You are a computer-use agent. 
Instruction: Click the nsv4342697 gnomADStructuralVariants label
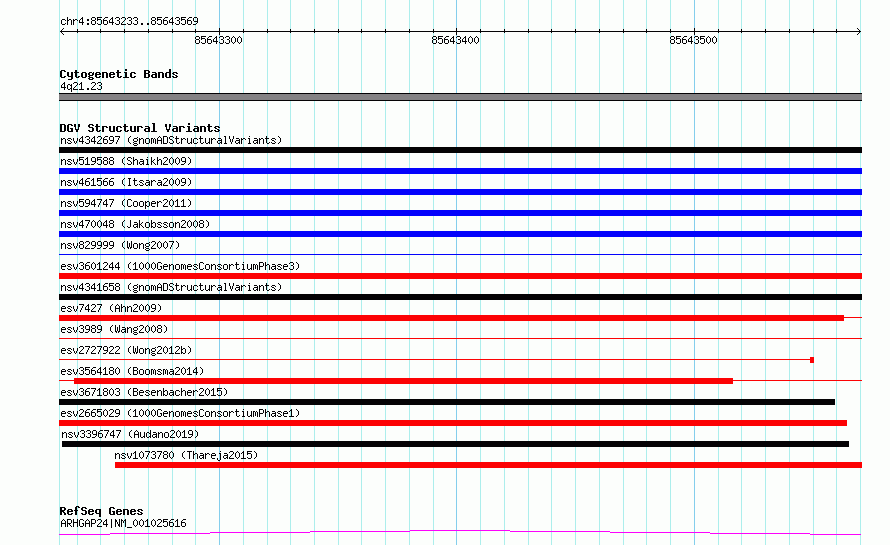[171, 140]
